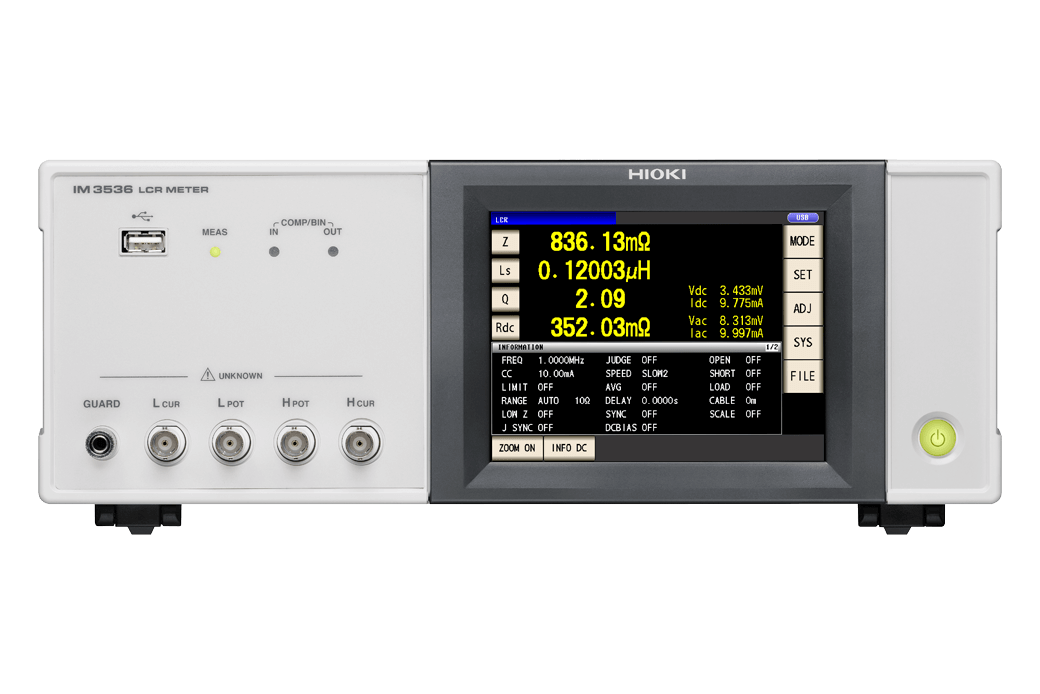This screenshot has height=694, width=1040.
Task: Click the INFORMATION page 1/2 indicator
Action: click(771, 347)
